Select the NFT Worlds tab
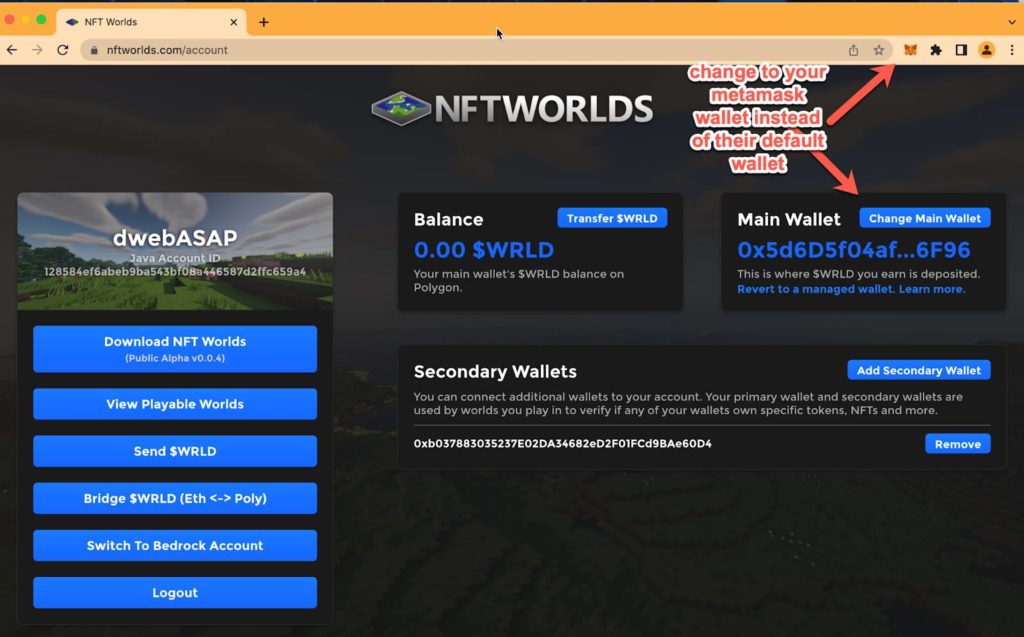This screenshot has height=637, width=1024. [151, 22]
